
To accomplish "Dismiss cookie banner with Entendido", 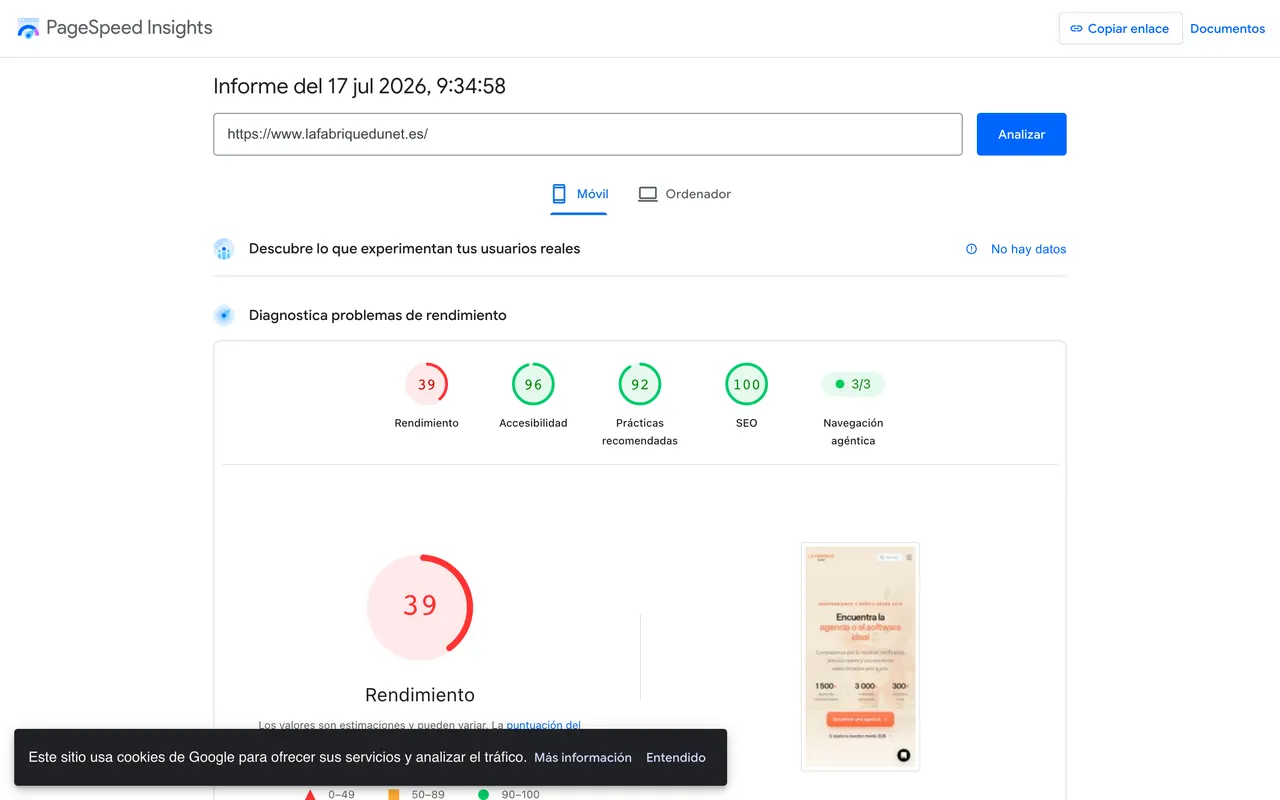I will point(676,758).
